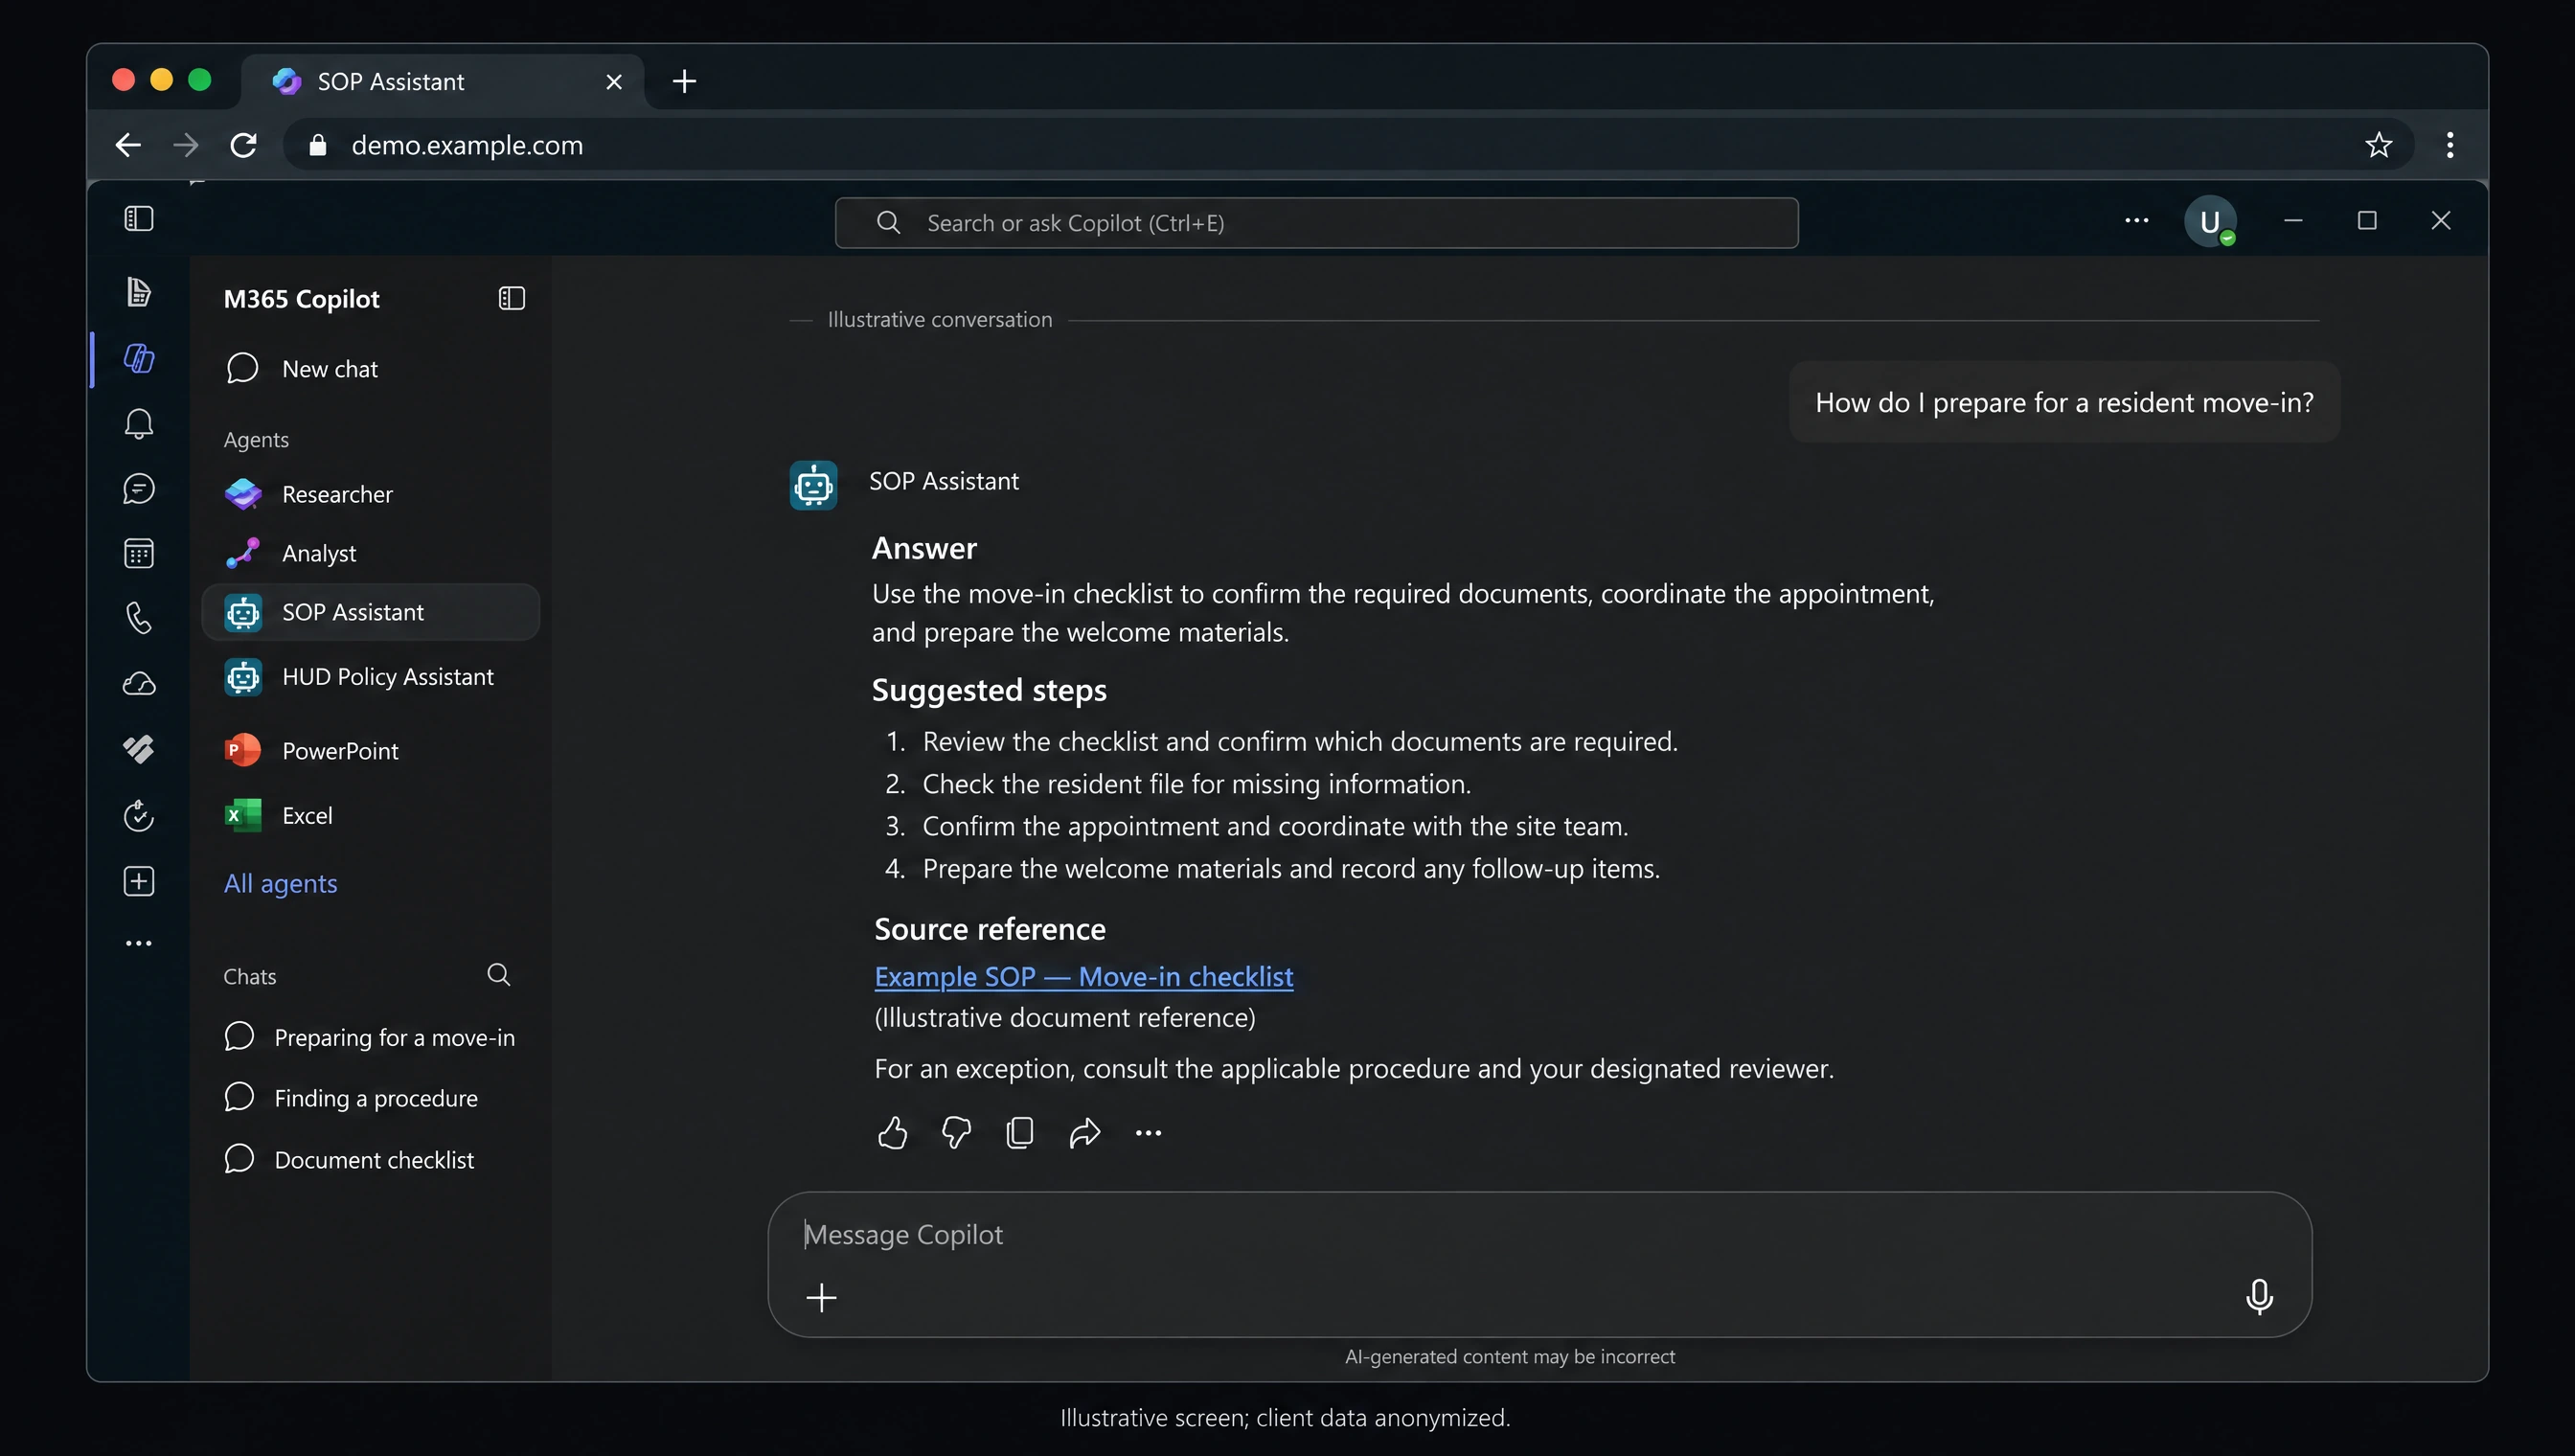Share the response with the arrow icon
2575x1456 pixels.
click(x=1084, y=1133)
